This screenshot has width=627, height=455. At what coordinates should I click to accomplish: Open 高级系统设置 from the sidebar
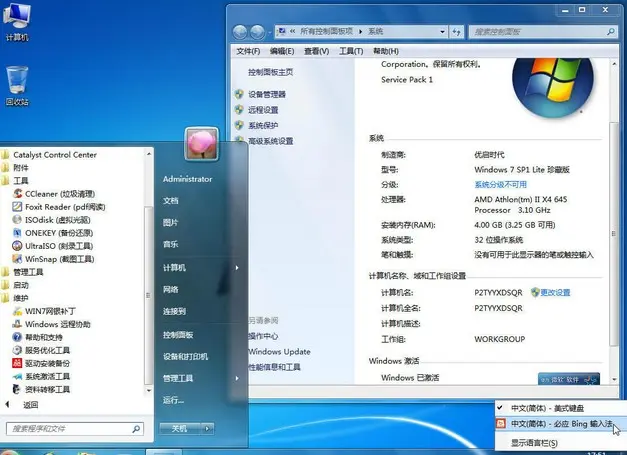point(271,141)
